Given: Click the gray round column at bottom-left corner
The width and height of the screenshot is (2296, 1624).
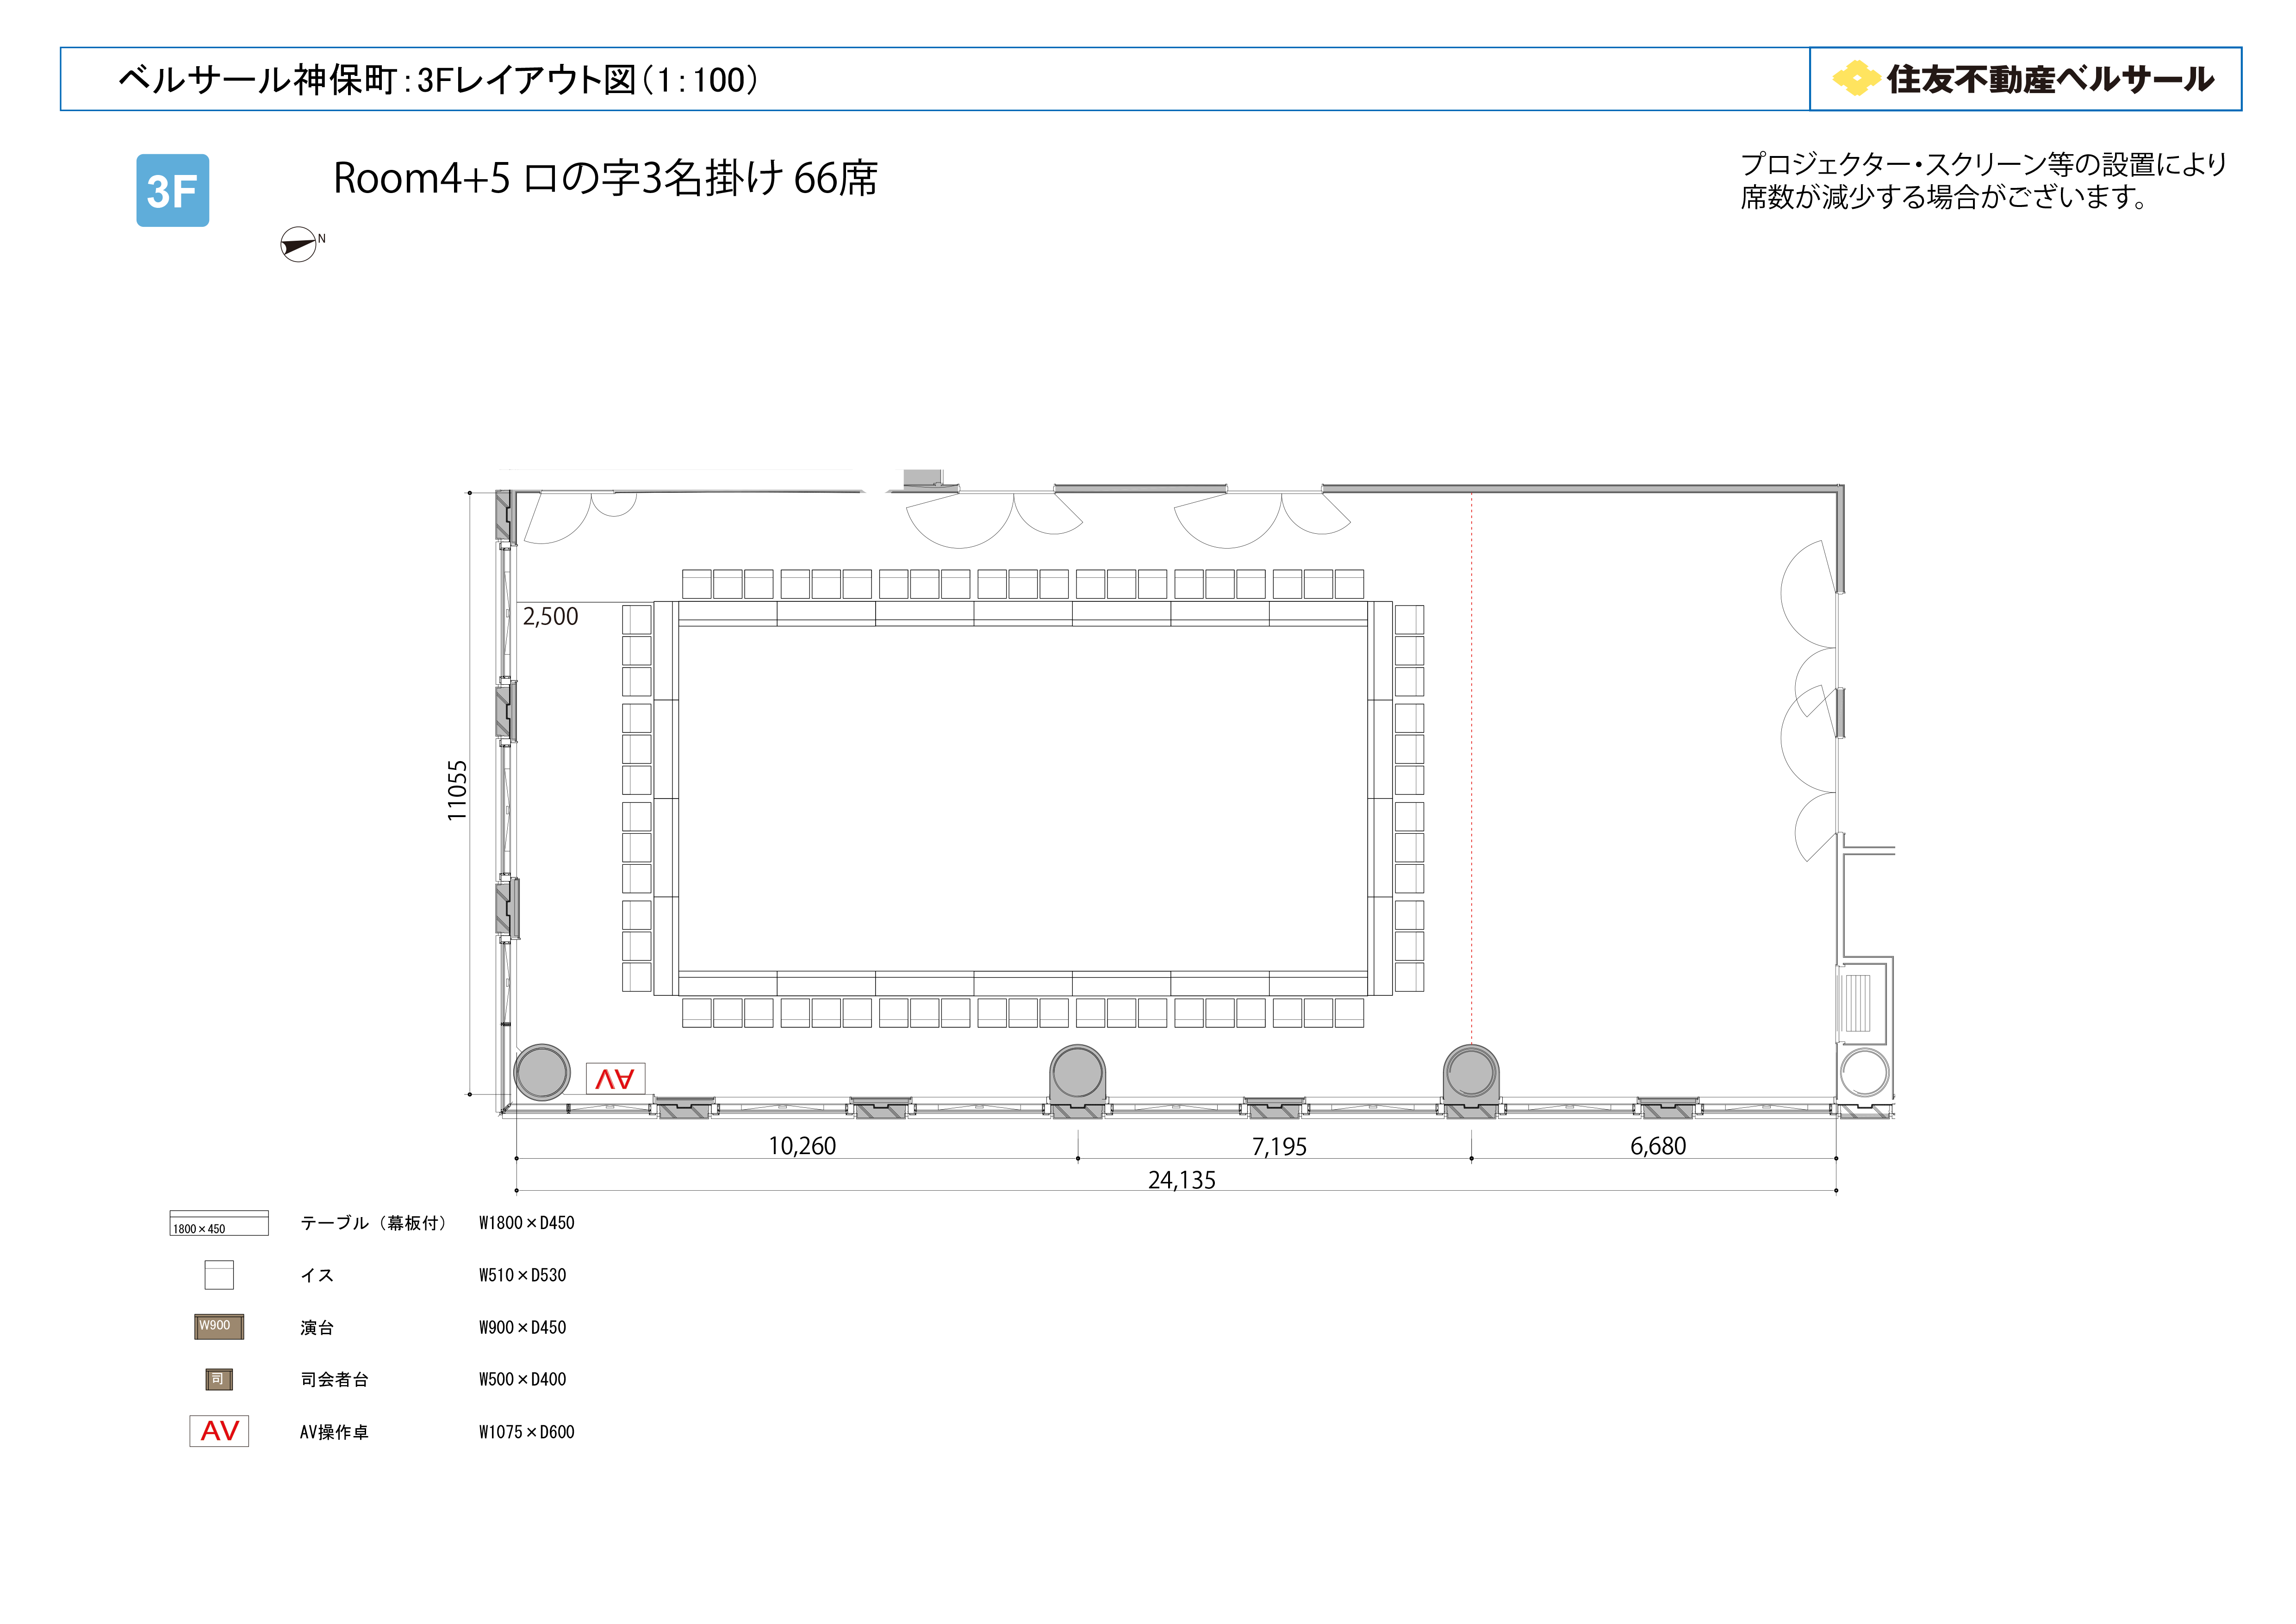Looking at the screenshot, I should [542, 1072].
